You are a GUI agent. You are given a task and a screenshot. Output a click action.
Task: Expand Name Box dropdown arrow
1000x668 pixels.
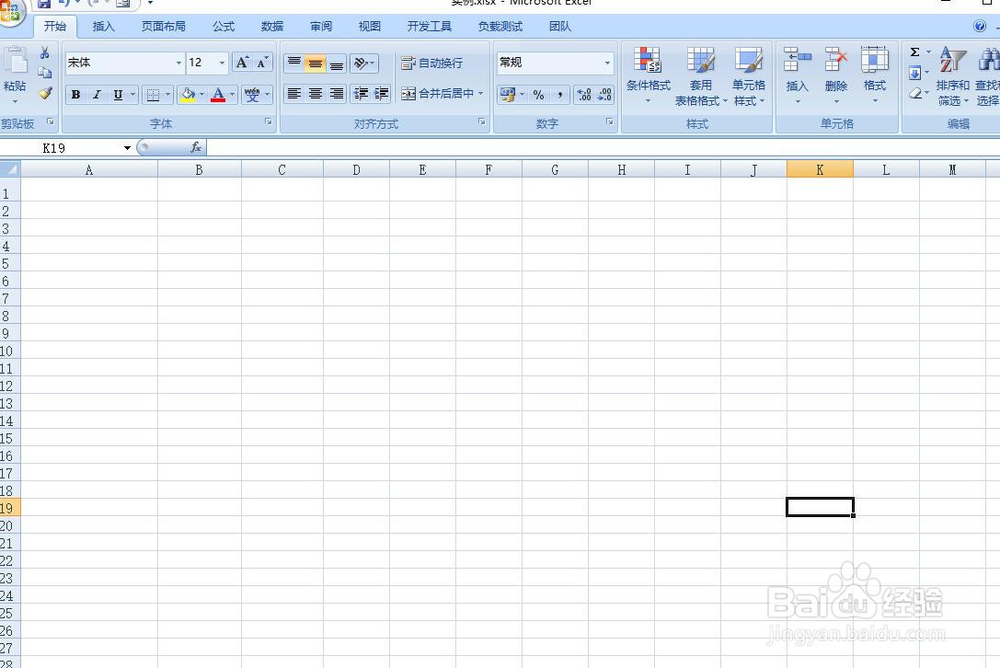[x=127, y=148]
